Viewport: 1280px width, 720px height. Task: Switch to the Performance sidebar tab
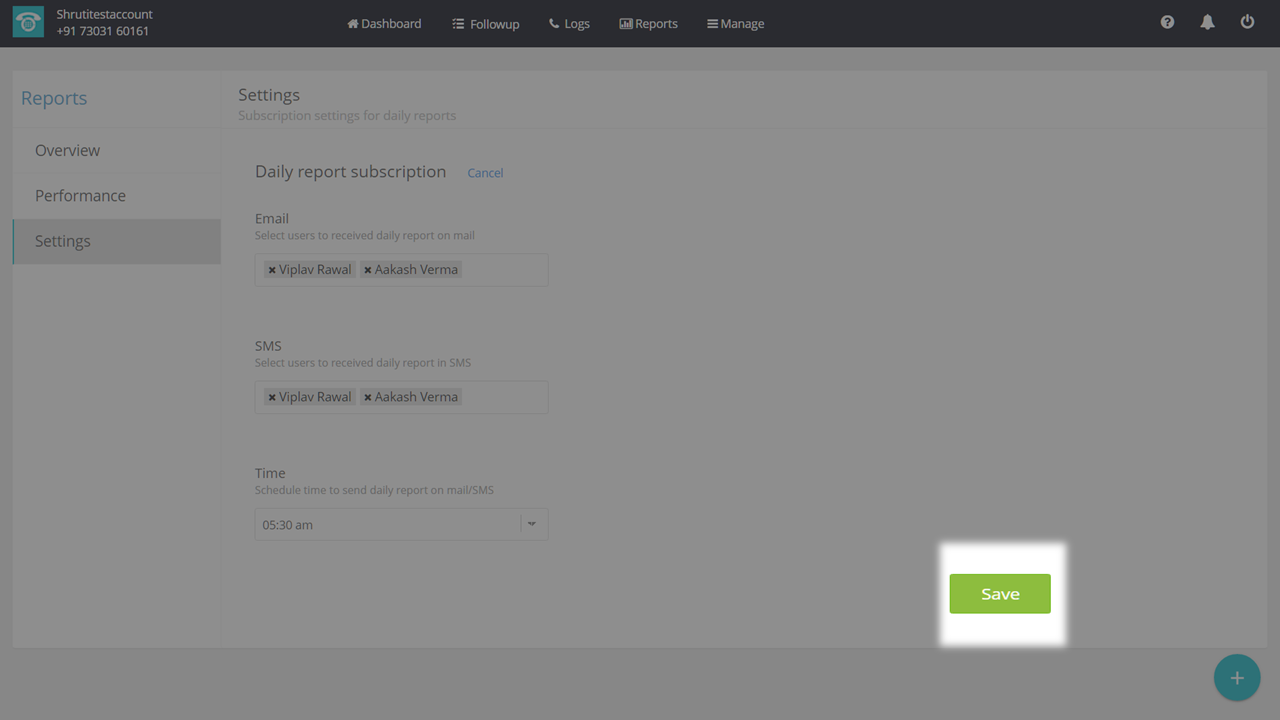coord(80,195)
